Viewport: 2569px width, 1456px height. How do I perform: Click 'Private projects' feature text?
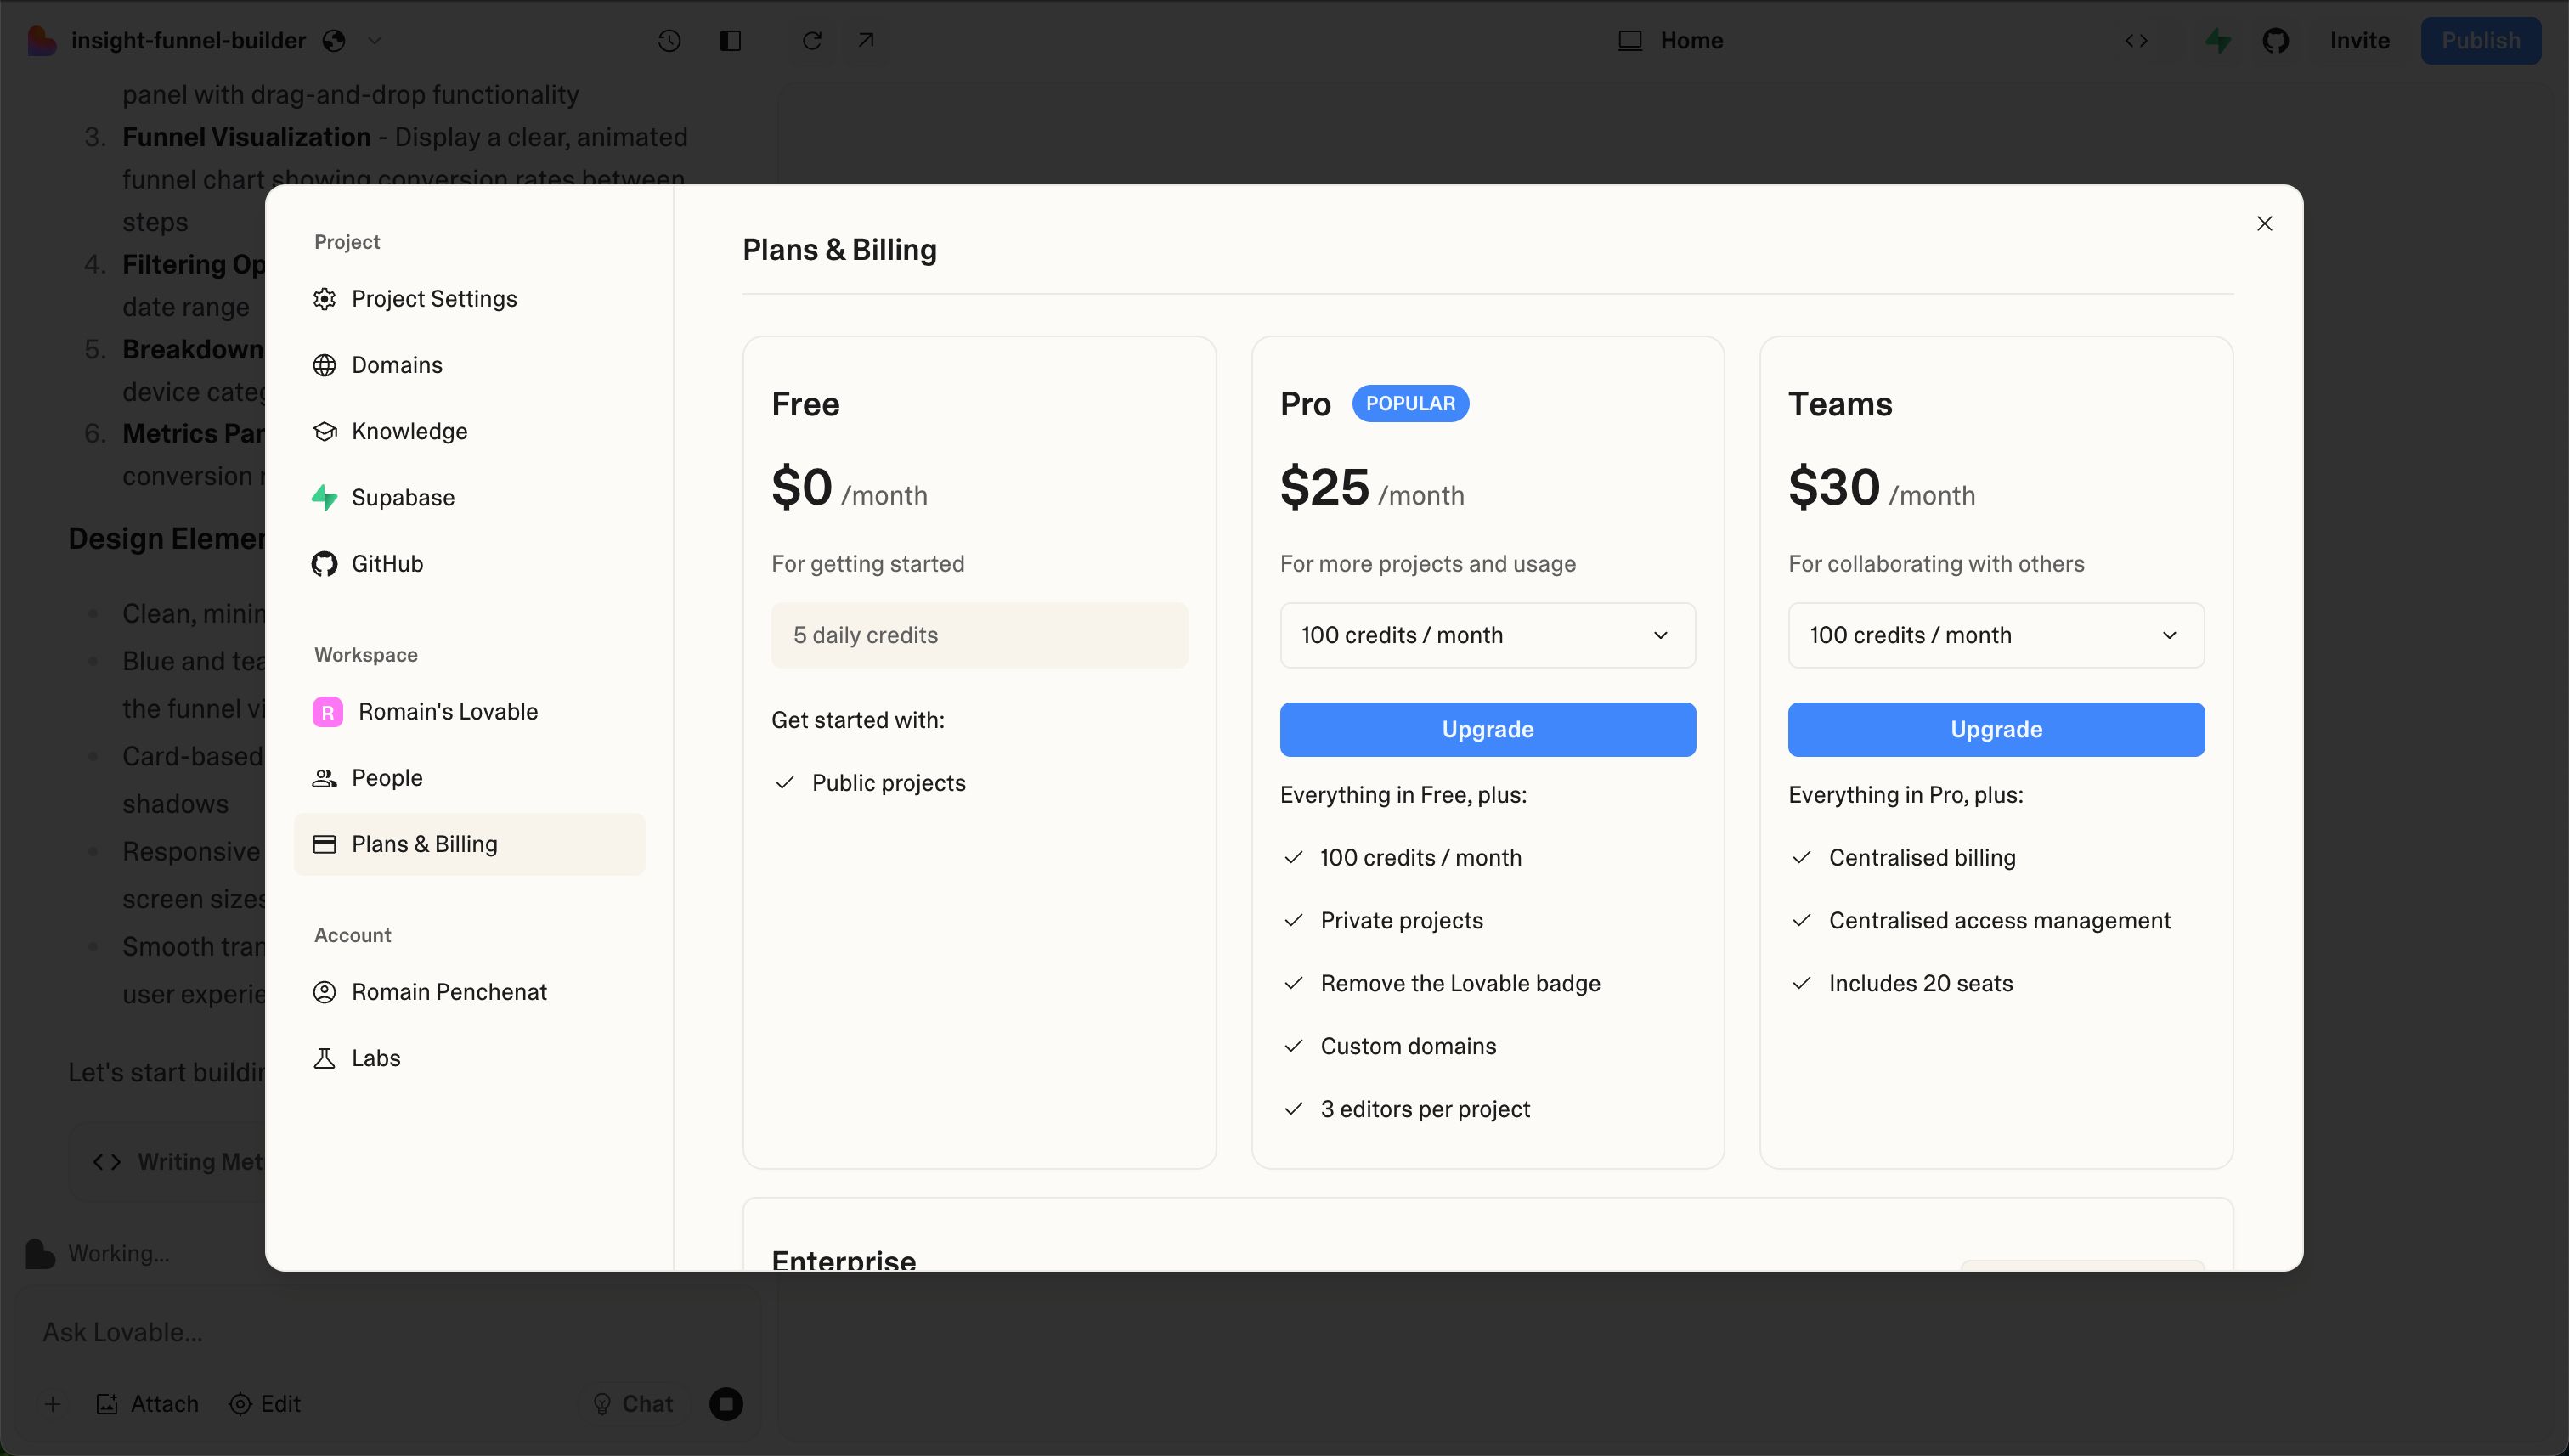[x=1401, y=921]
